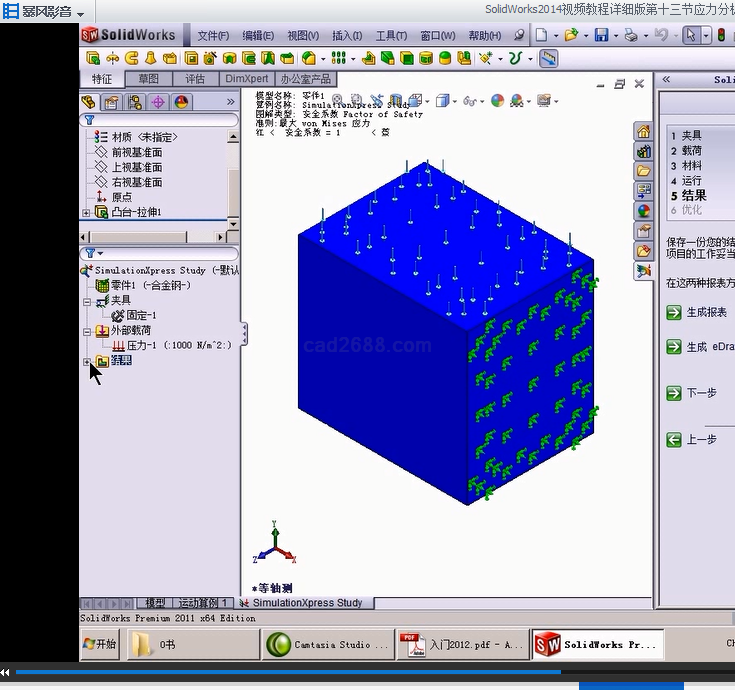Screen dimensions: 735x690
Task: Collapse the 外部载荷 external loads node
Action: coord(87,331)
